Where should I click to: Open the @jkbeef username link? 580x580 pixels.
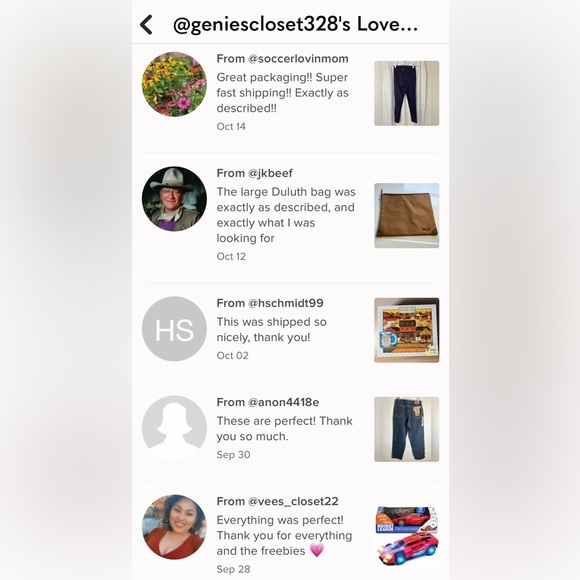[x=270, y=173]
